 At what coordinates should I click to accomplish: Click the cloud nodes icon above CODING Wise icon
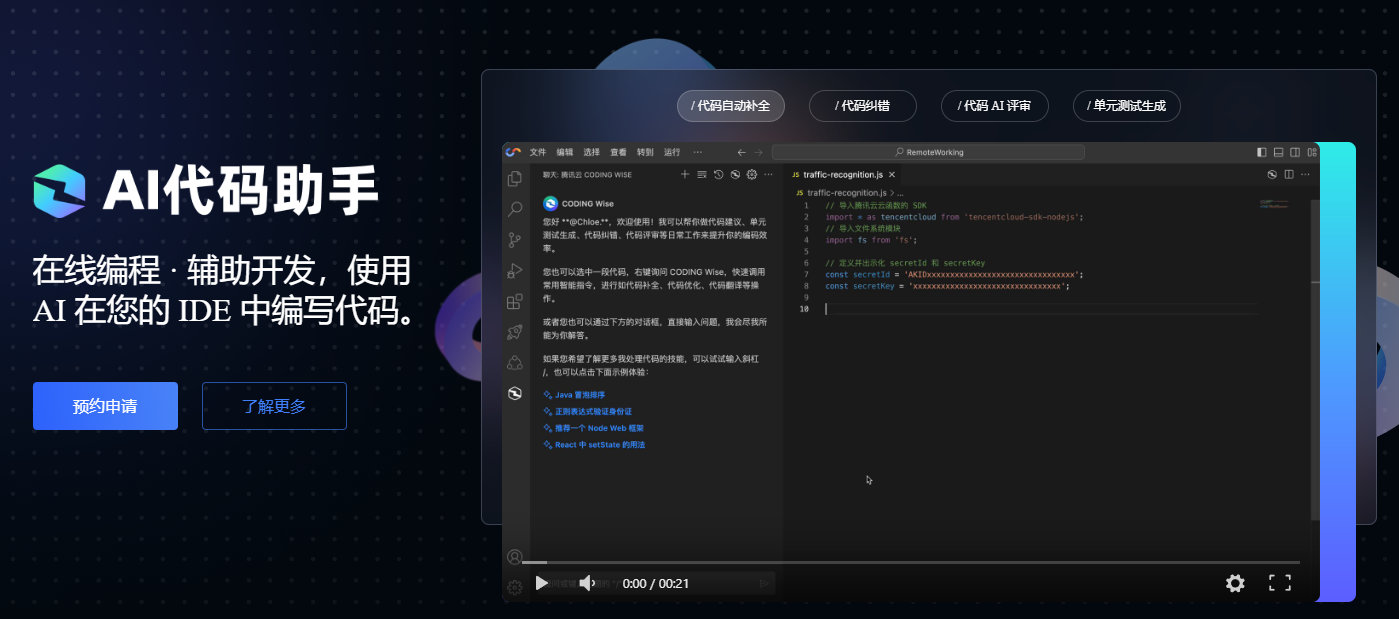[x=515, y=362]
